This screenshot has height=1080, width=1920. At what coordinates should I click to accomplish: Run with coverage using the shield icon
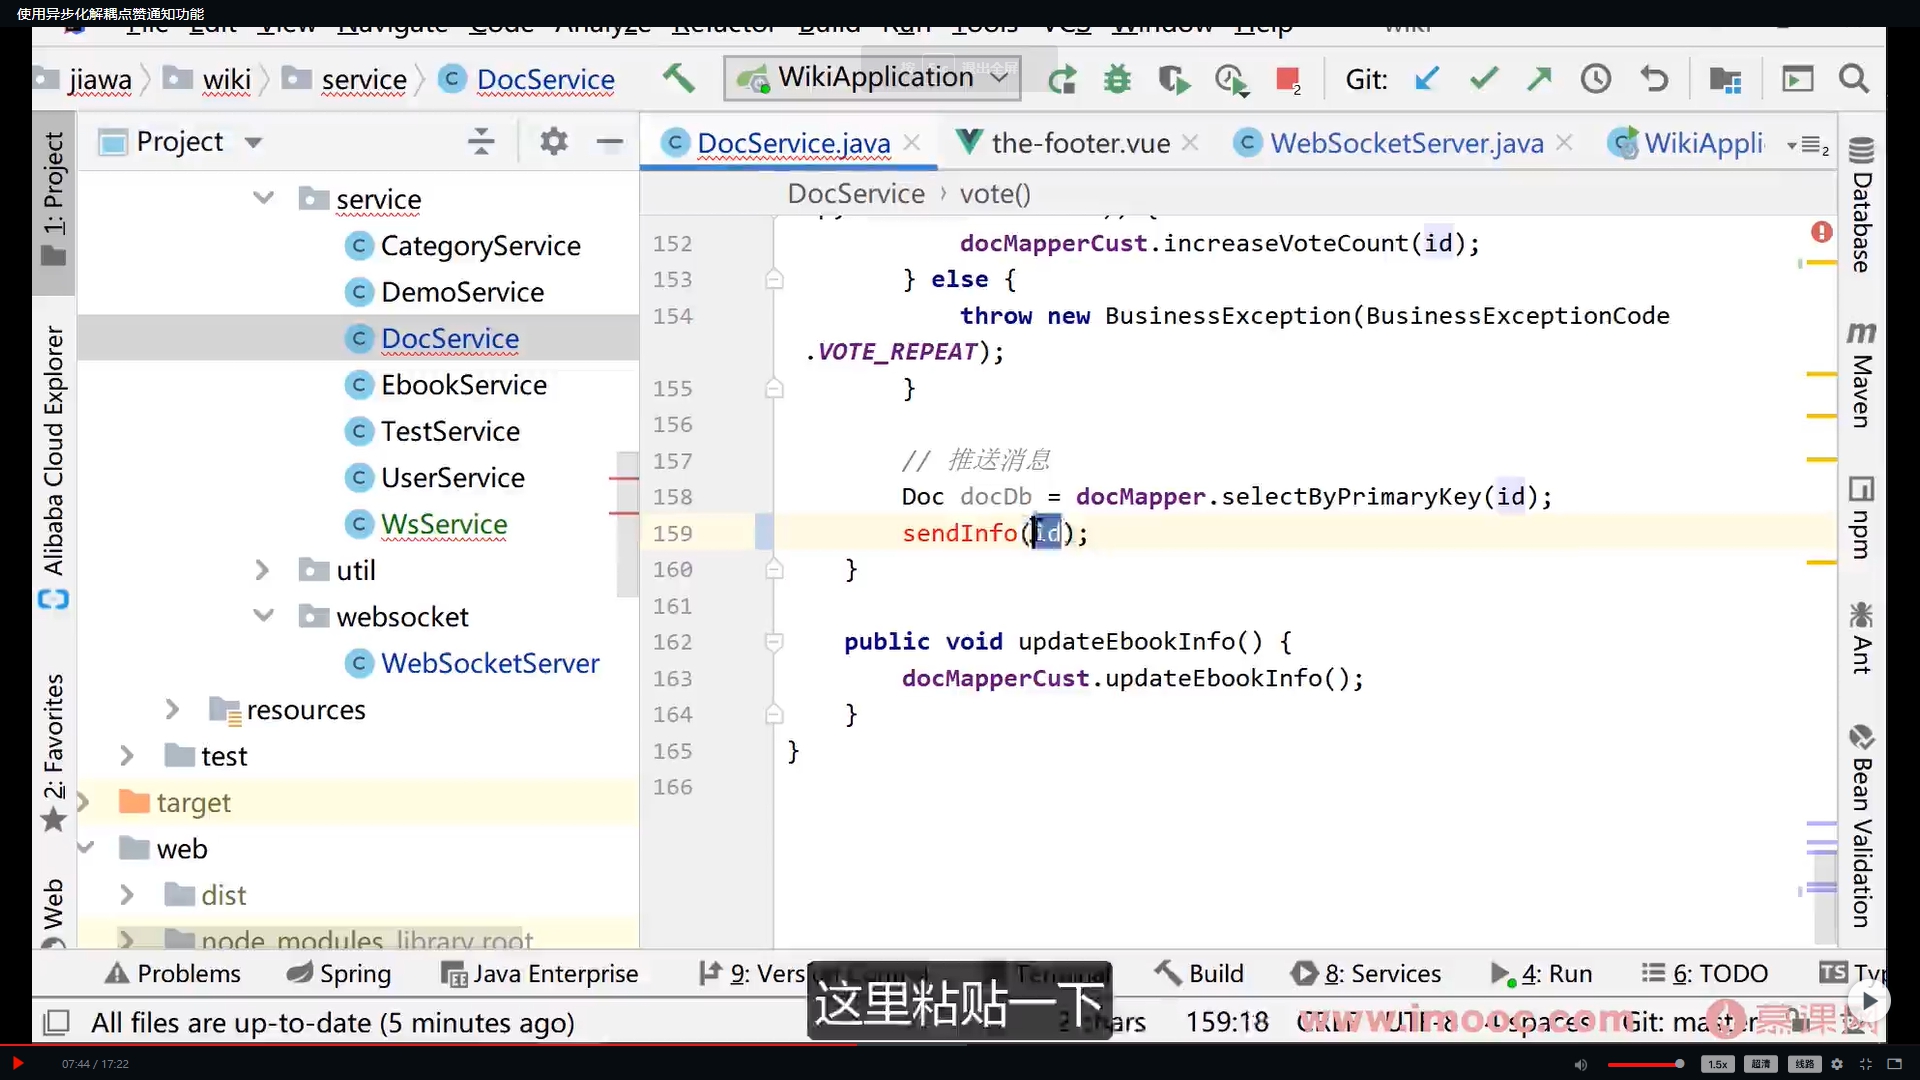click(1173, 79)
